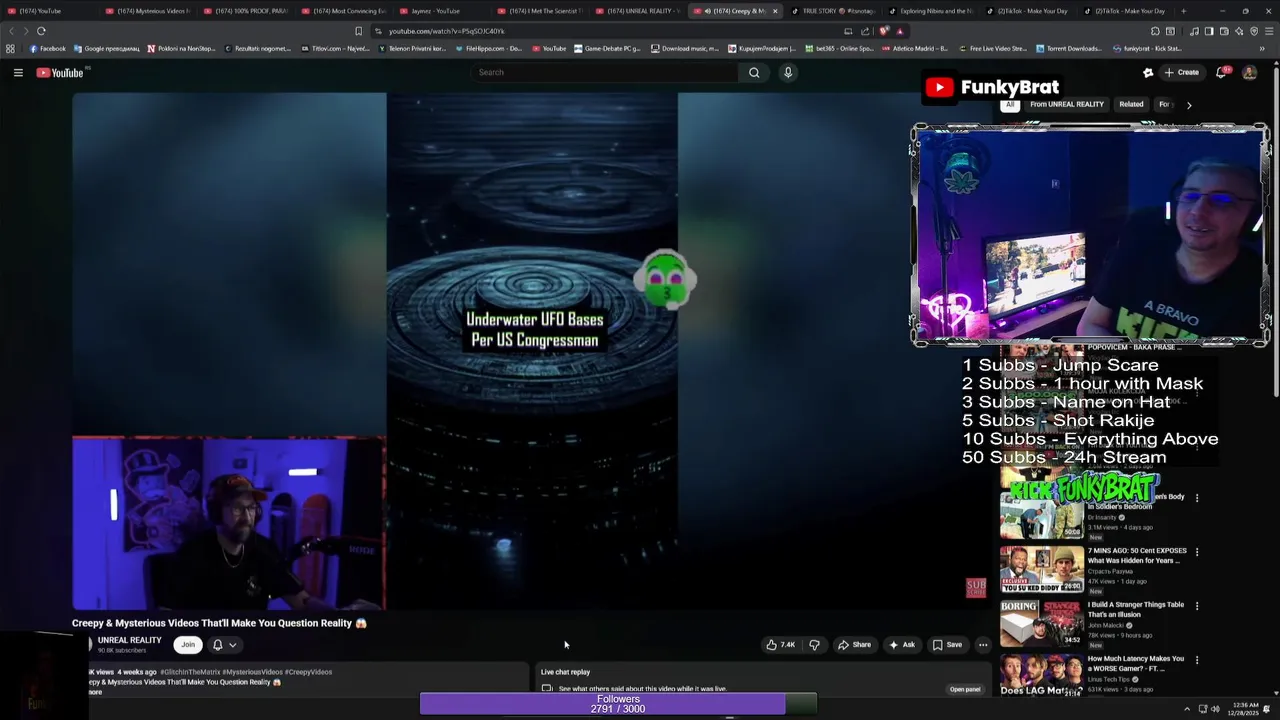Screen dimensions: 1280x720
Task: Open the YouTube notifications bell in the header
Action: click(1221, 72)
